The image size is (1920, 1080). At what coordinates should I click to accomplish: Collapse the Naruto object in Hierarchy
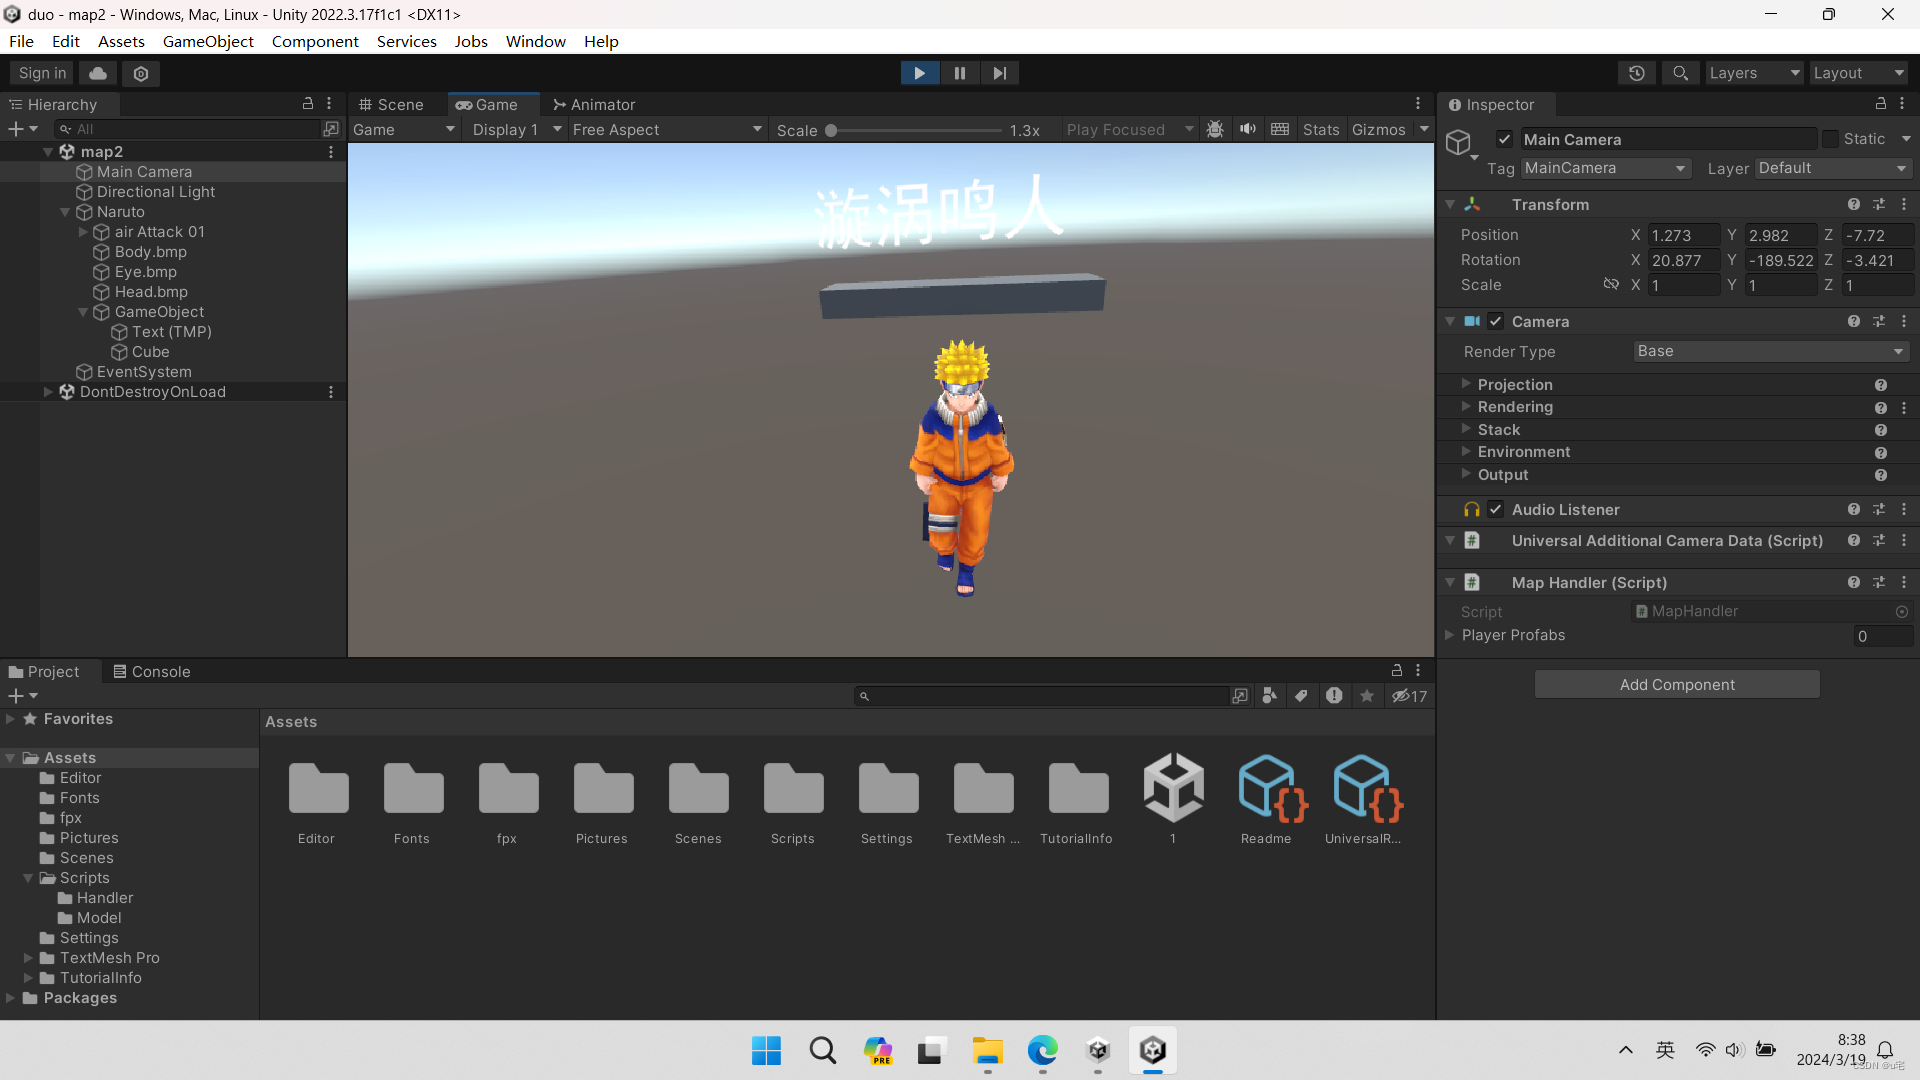tap(65, 212)
